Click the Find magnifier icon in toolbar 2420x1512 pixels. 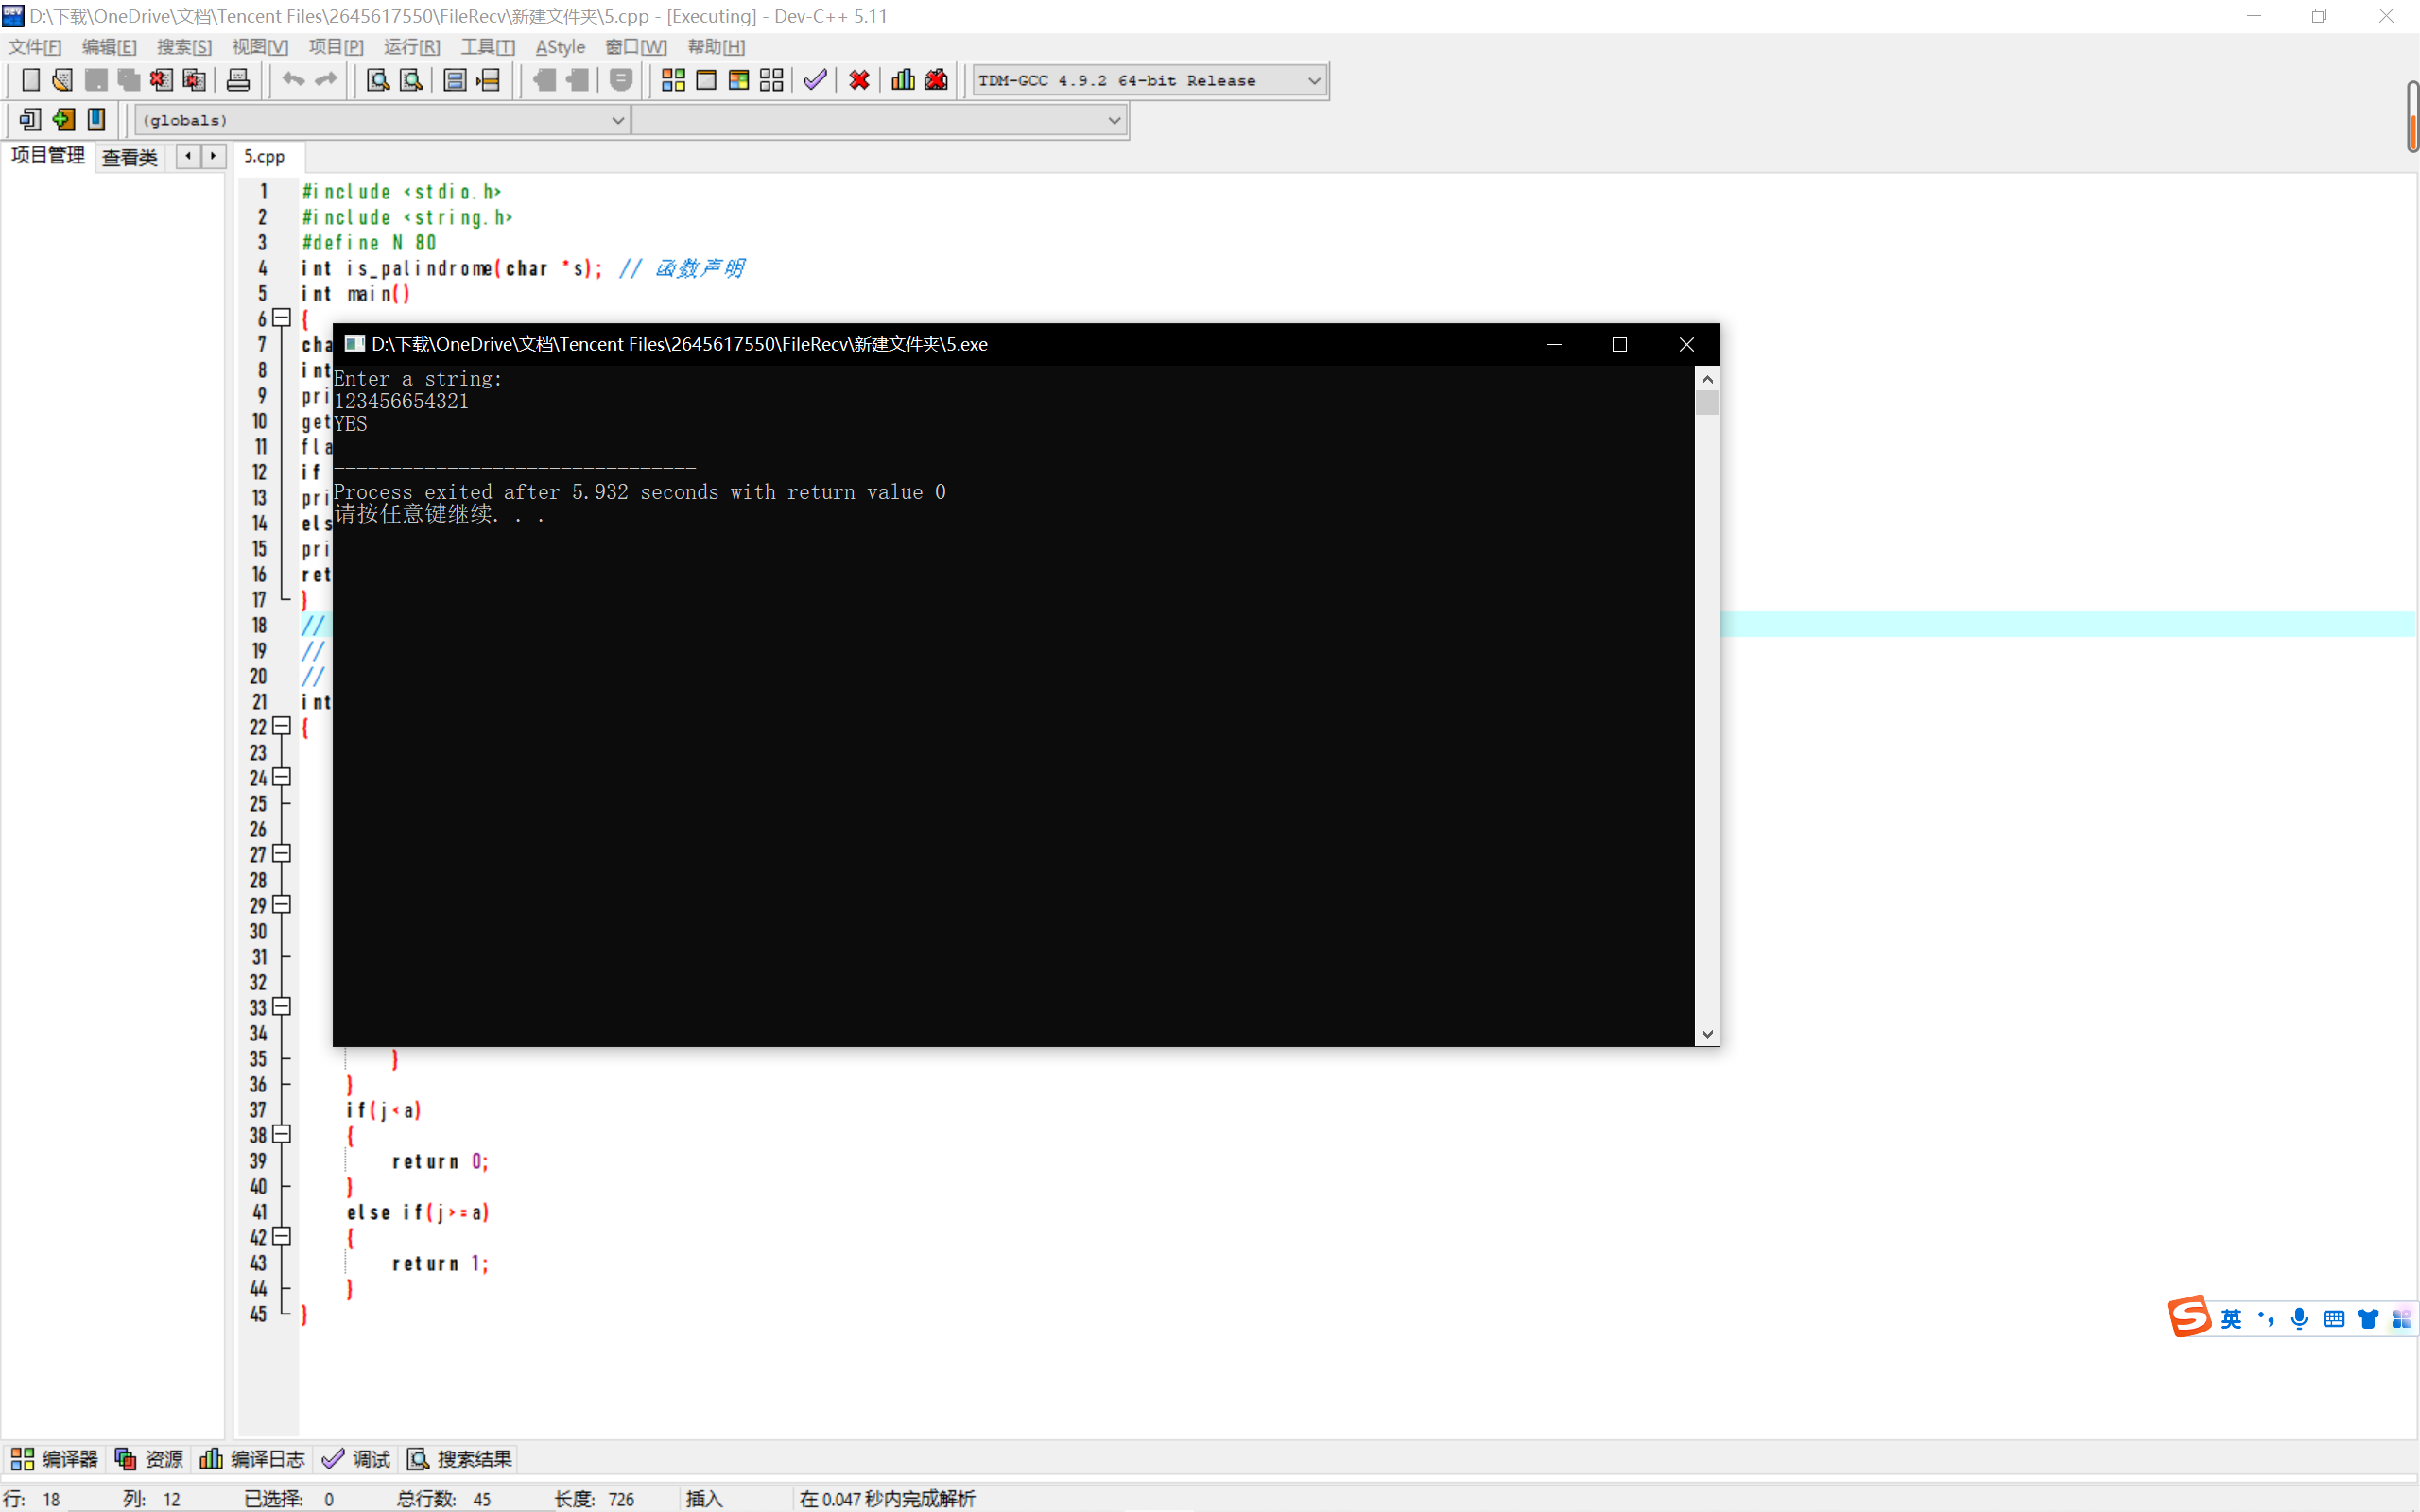coord(378,80)
